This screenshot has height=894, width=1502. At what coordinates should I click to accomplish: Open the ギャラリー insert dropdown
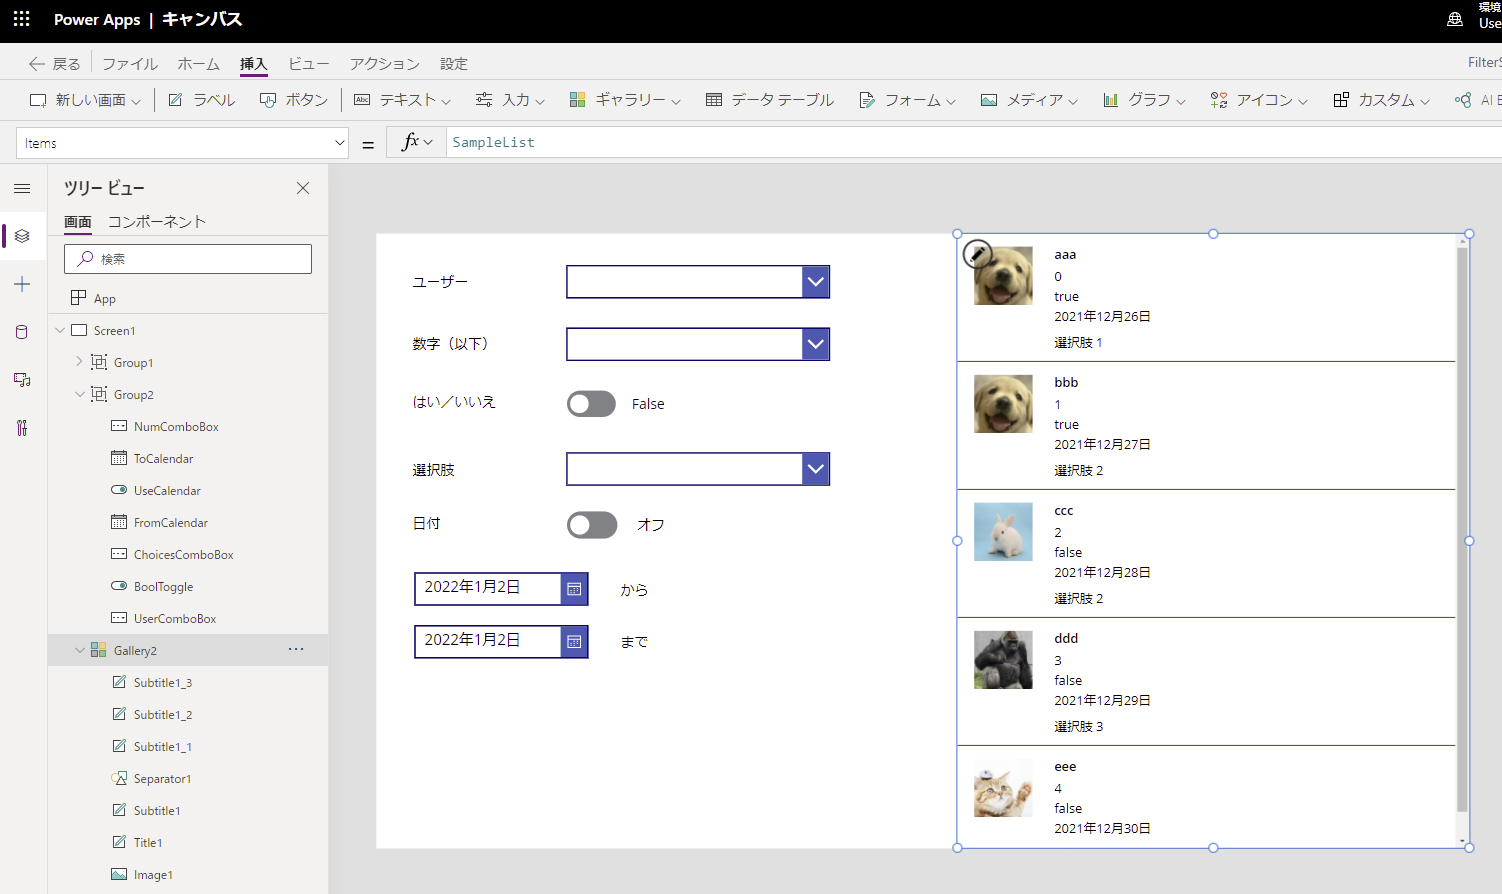[624, 100]
